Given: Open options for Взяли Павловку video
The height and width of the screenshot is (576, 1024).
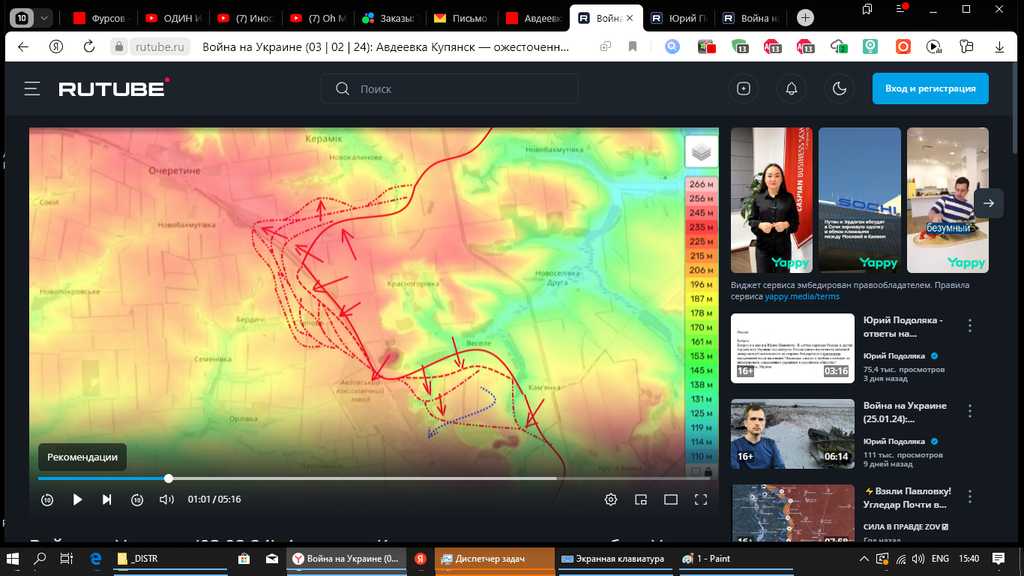Looking at the screenshot, I should coord(970,496).
